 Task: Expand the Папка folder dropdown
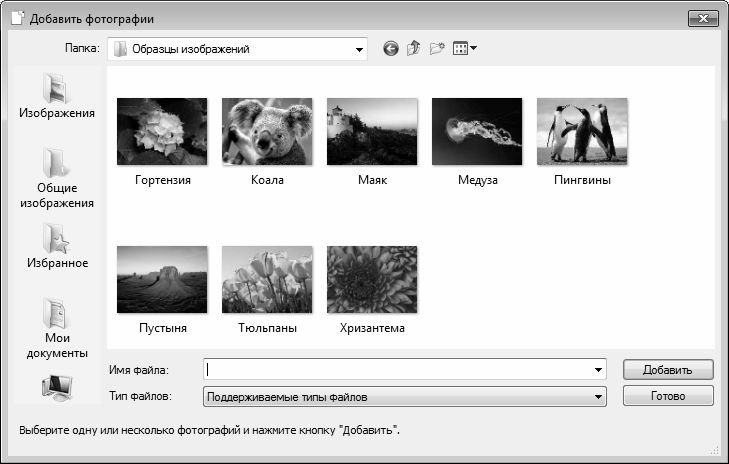tap(359, 49)
